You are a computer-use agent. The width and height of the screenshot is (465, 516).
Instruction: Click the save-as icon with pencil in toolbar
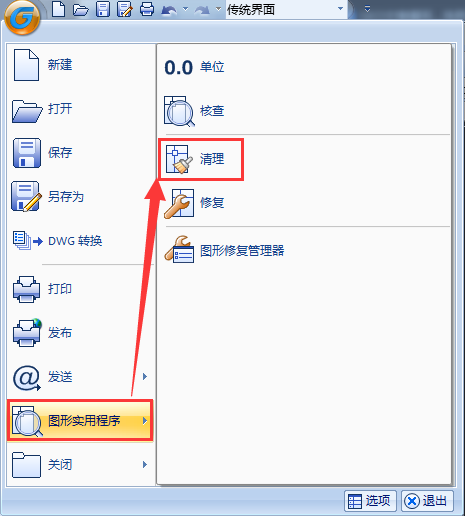[125, 9]
